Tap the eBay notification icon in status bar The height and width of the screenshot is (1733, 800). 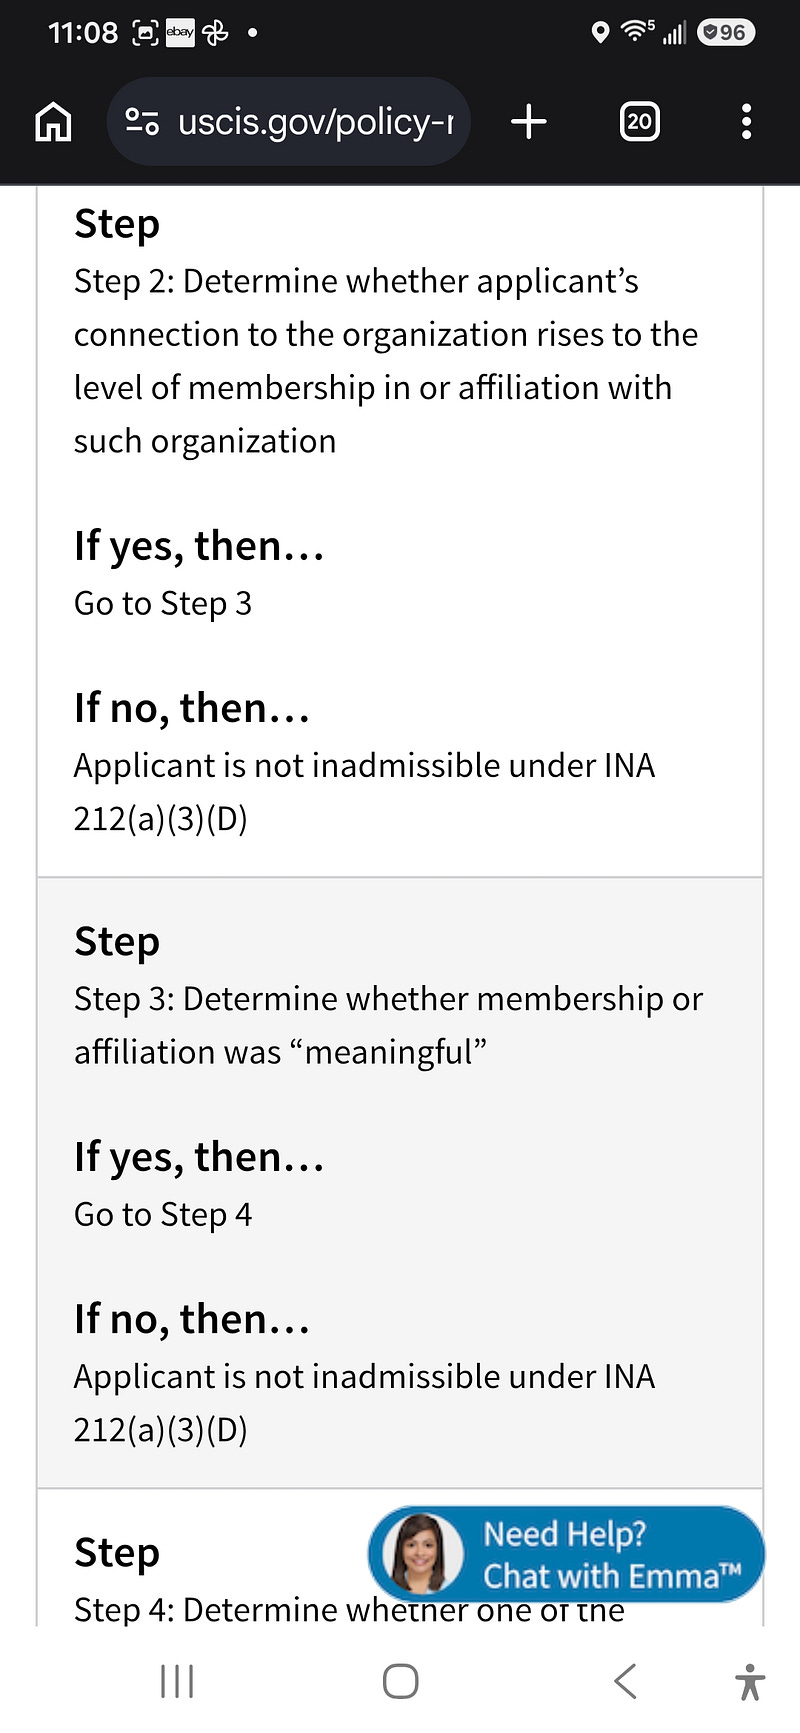[x=180, y=33]
